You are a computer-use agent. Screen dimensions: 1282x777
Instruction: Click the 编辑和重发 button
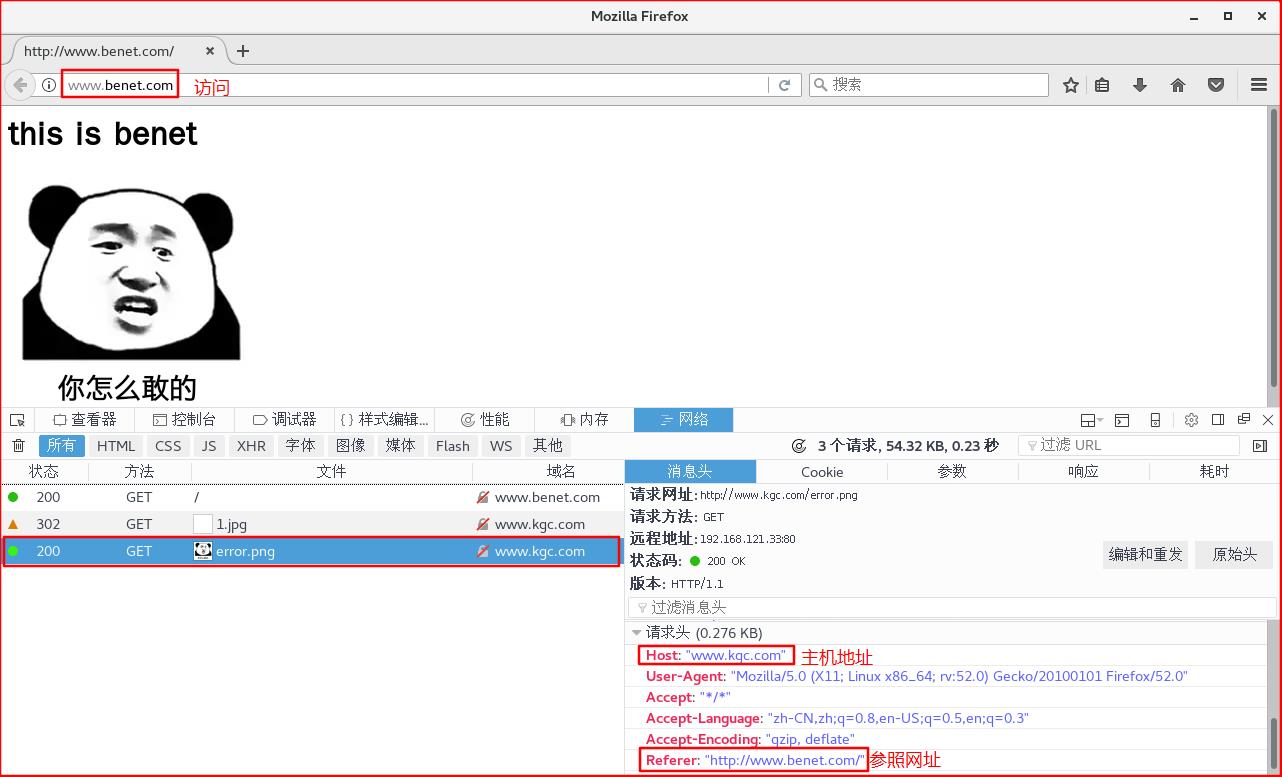[1146, 554]
